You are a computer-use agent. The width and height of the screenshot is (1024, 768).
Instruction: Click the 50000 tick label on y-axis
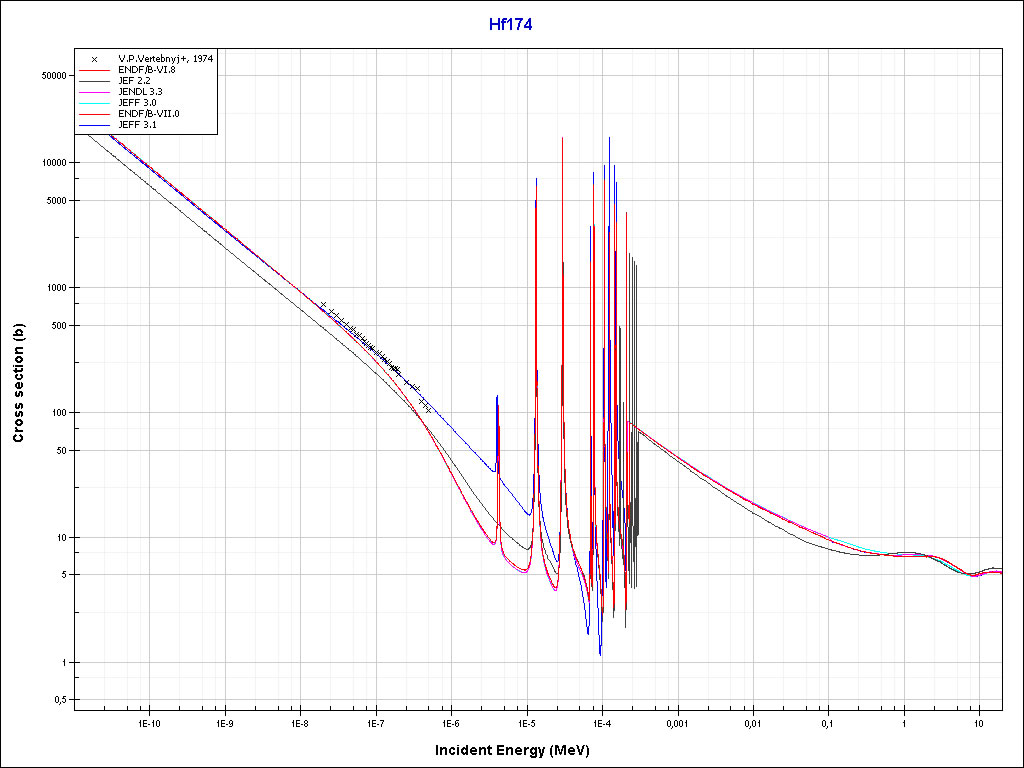50,76
